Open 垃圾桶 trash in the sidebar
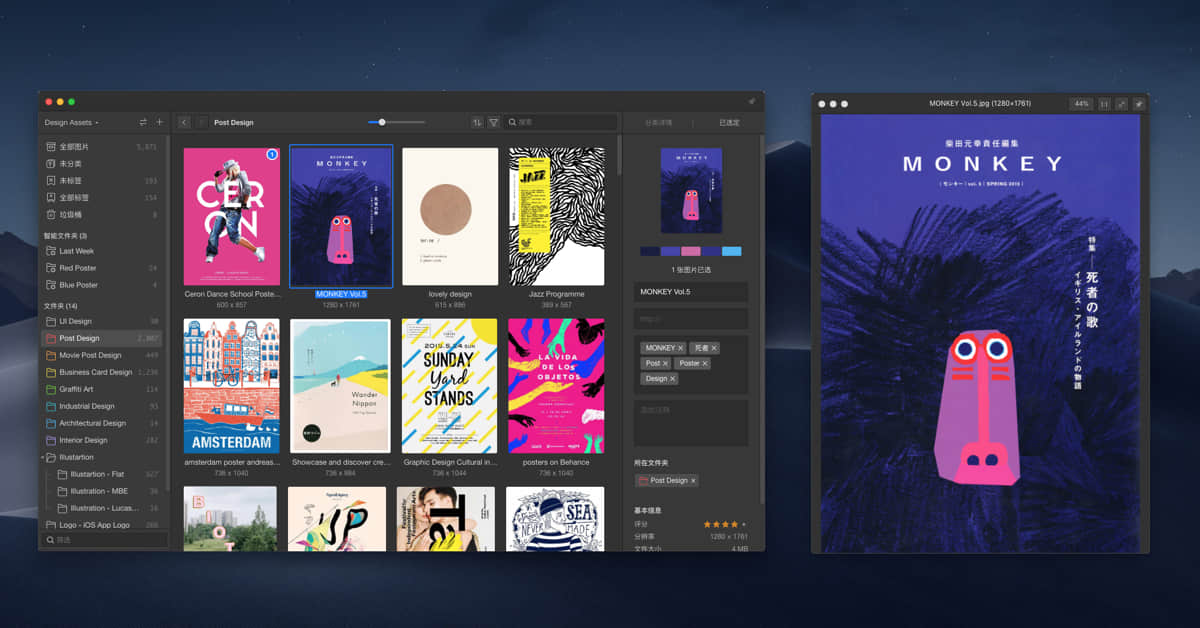Image resolution: width=1200 pixels, height=628 pixels. click(x=102, y=215)
